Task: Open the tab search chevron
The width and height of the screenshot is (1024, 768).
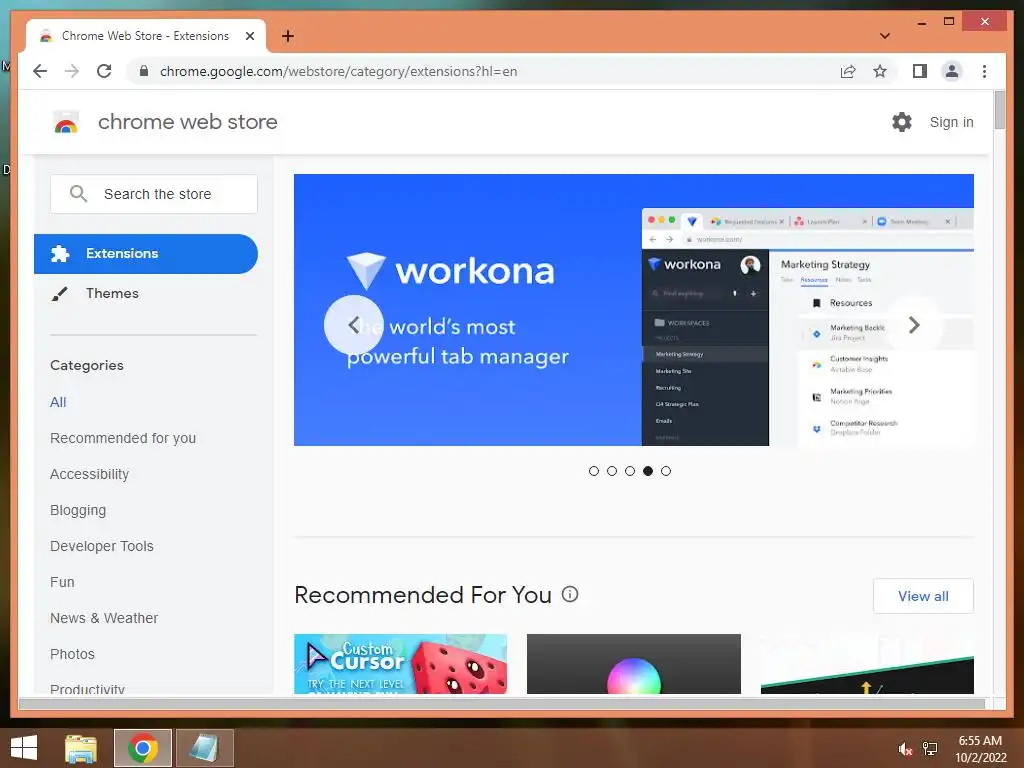Action: 885,36
